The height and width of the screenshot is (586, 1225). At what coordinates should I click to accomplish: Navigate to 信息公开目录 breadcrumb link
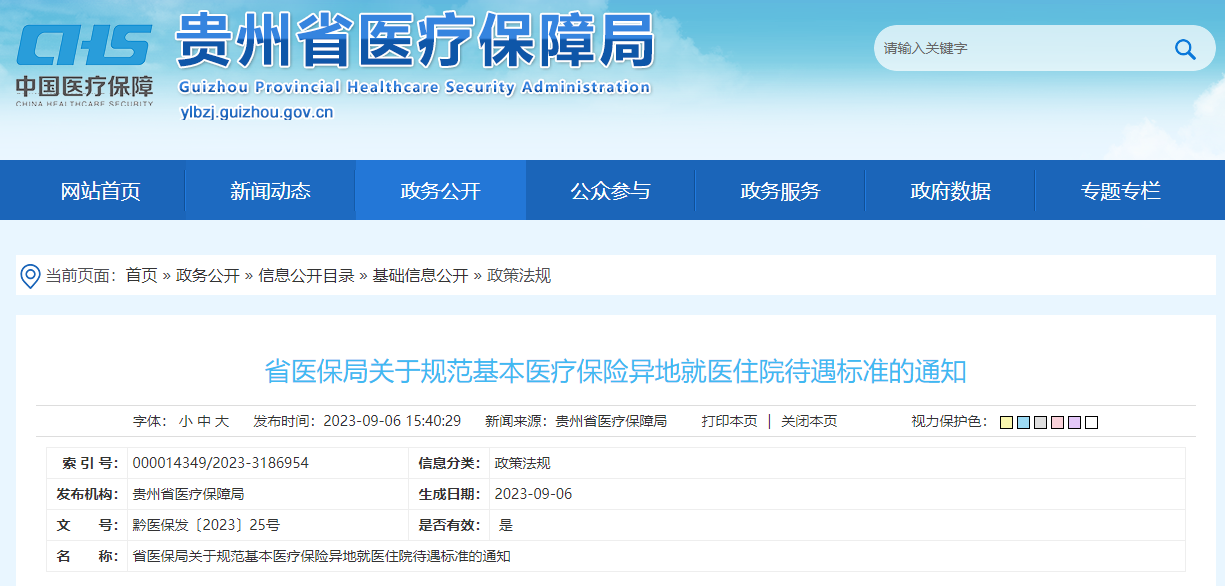pos(306,276)
